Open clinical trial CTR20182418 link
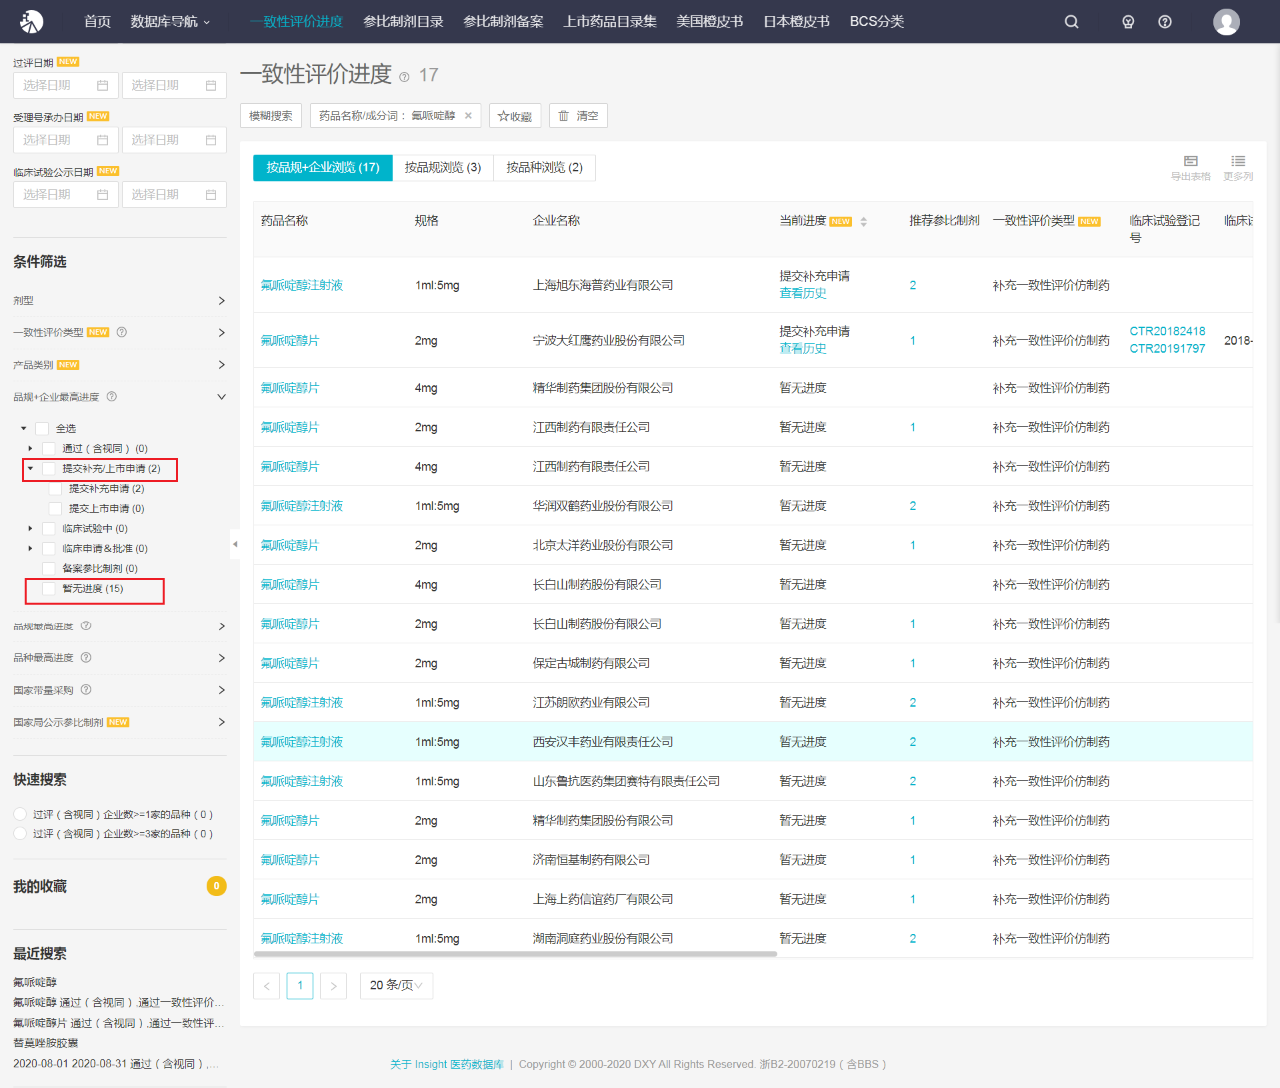This screenshot has height=1088, width=1280. pos(1167,331)
